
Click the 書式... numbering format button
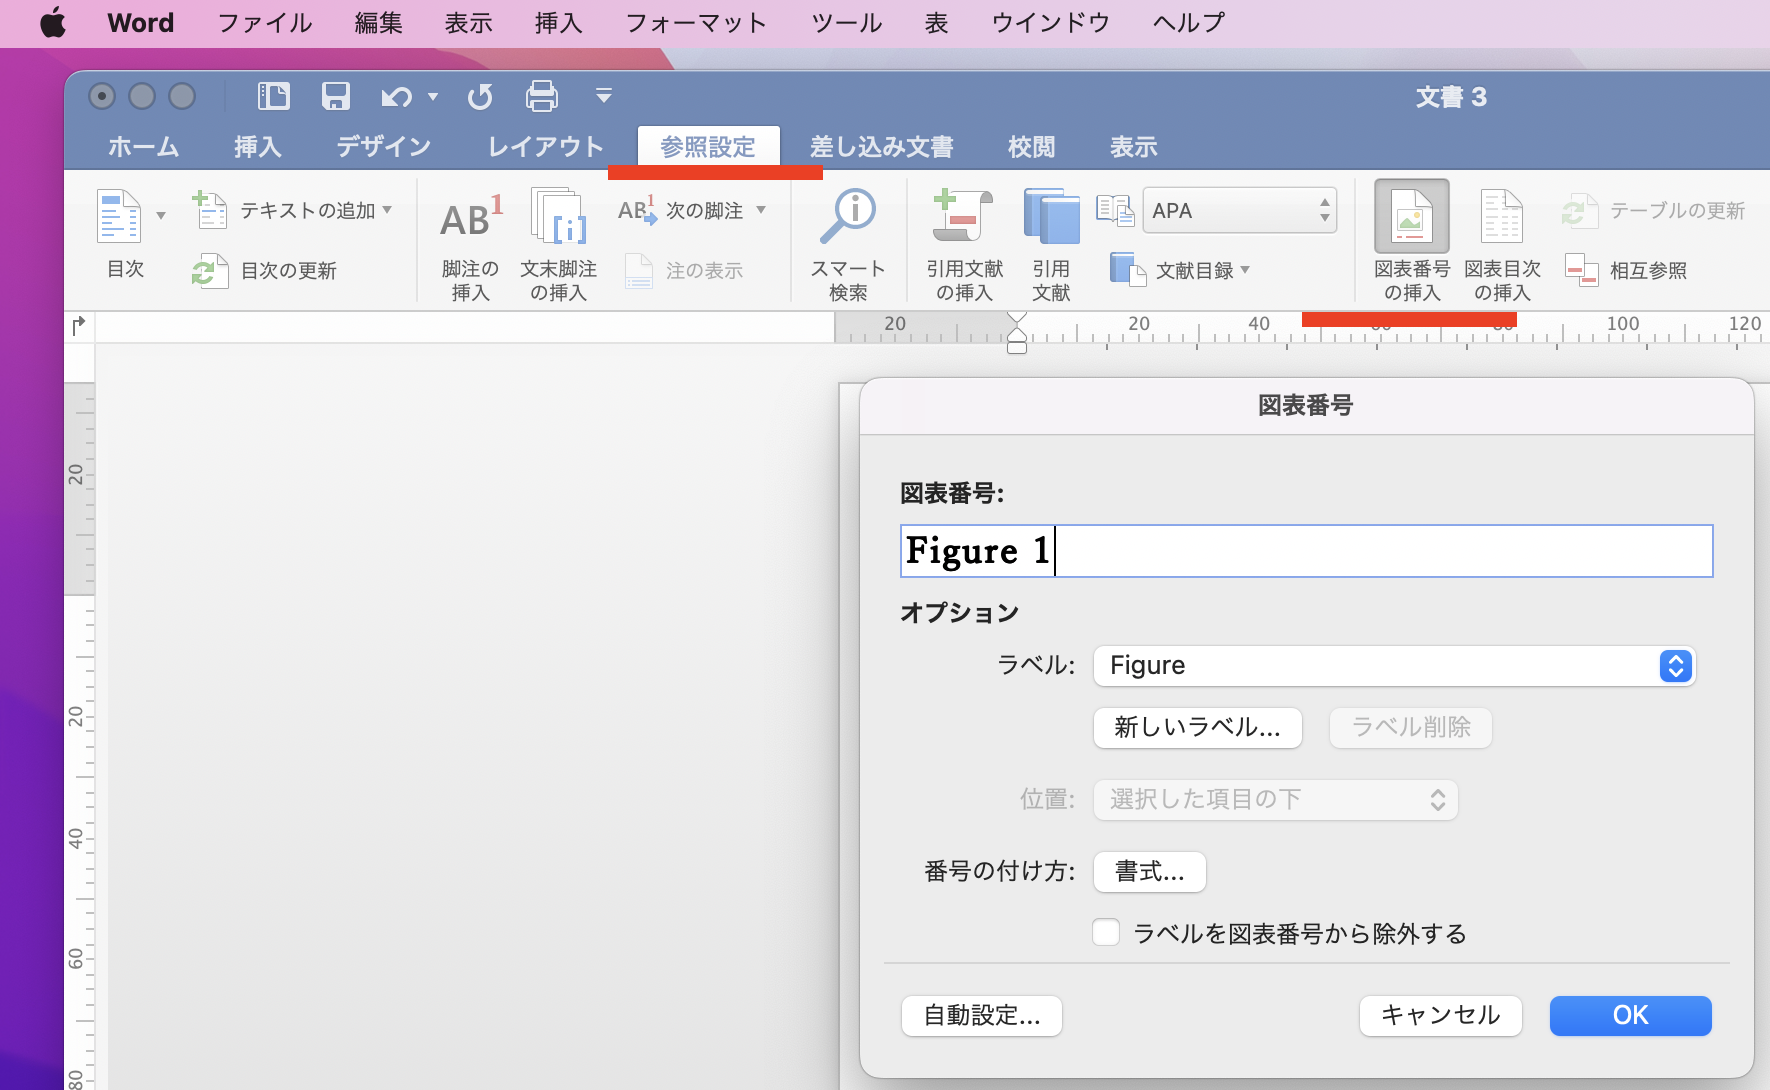(x=1149, y=872)
